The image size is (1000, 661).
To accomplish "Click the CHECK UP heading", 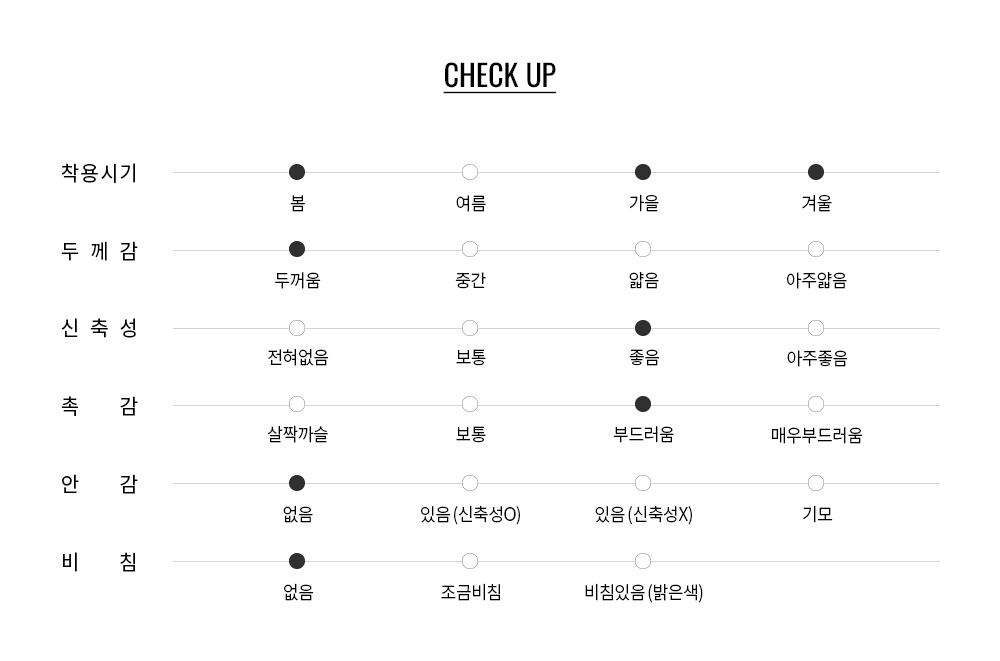I will pyautogui.click(x=499, y=75).
